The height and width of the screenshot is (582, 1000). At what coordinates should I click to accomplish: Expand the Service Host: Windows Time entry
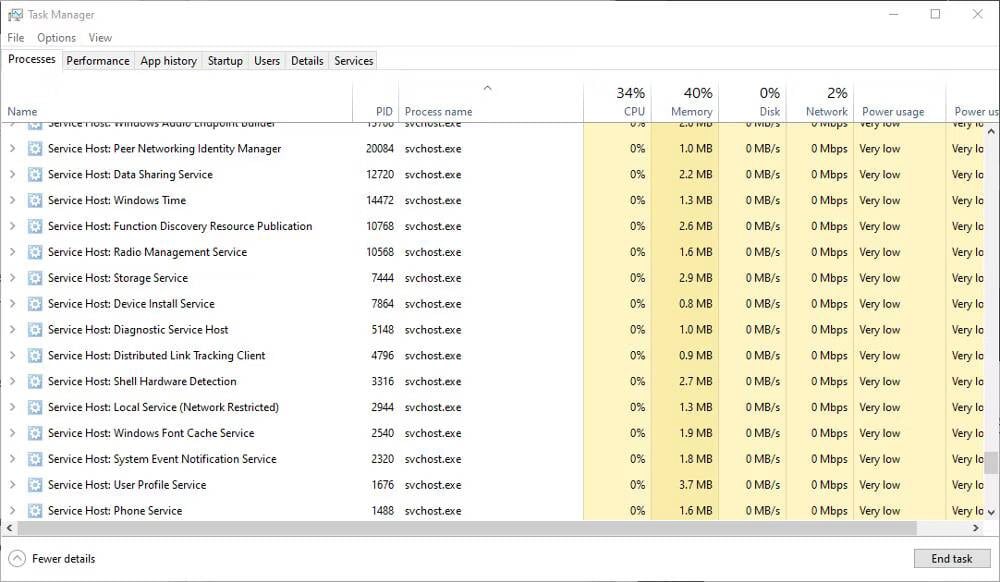(x=11, y=200)
